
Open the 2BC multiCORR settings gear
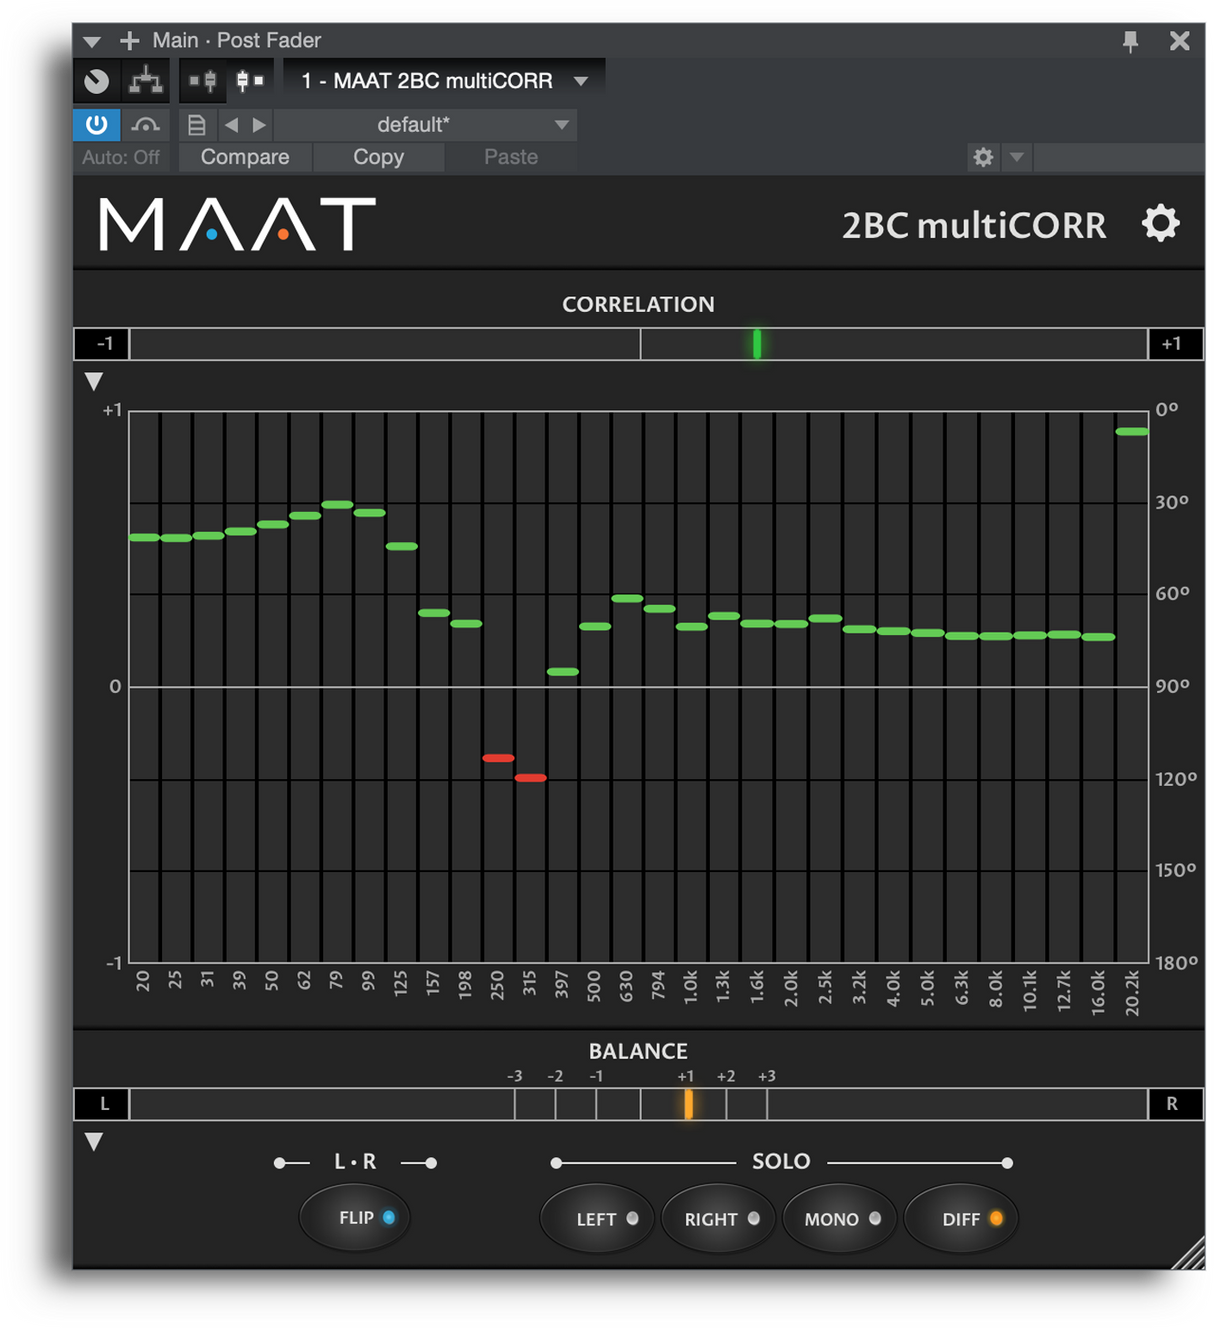point(1160,223)
